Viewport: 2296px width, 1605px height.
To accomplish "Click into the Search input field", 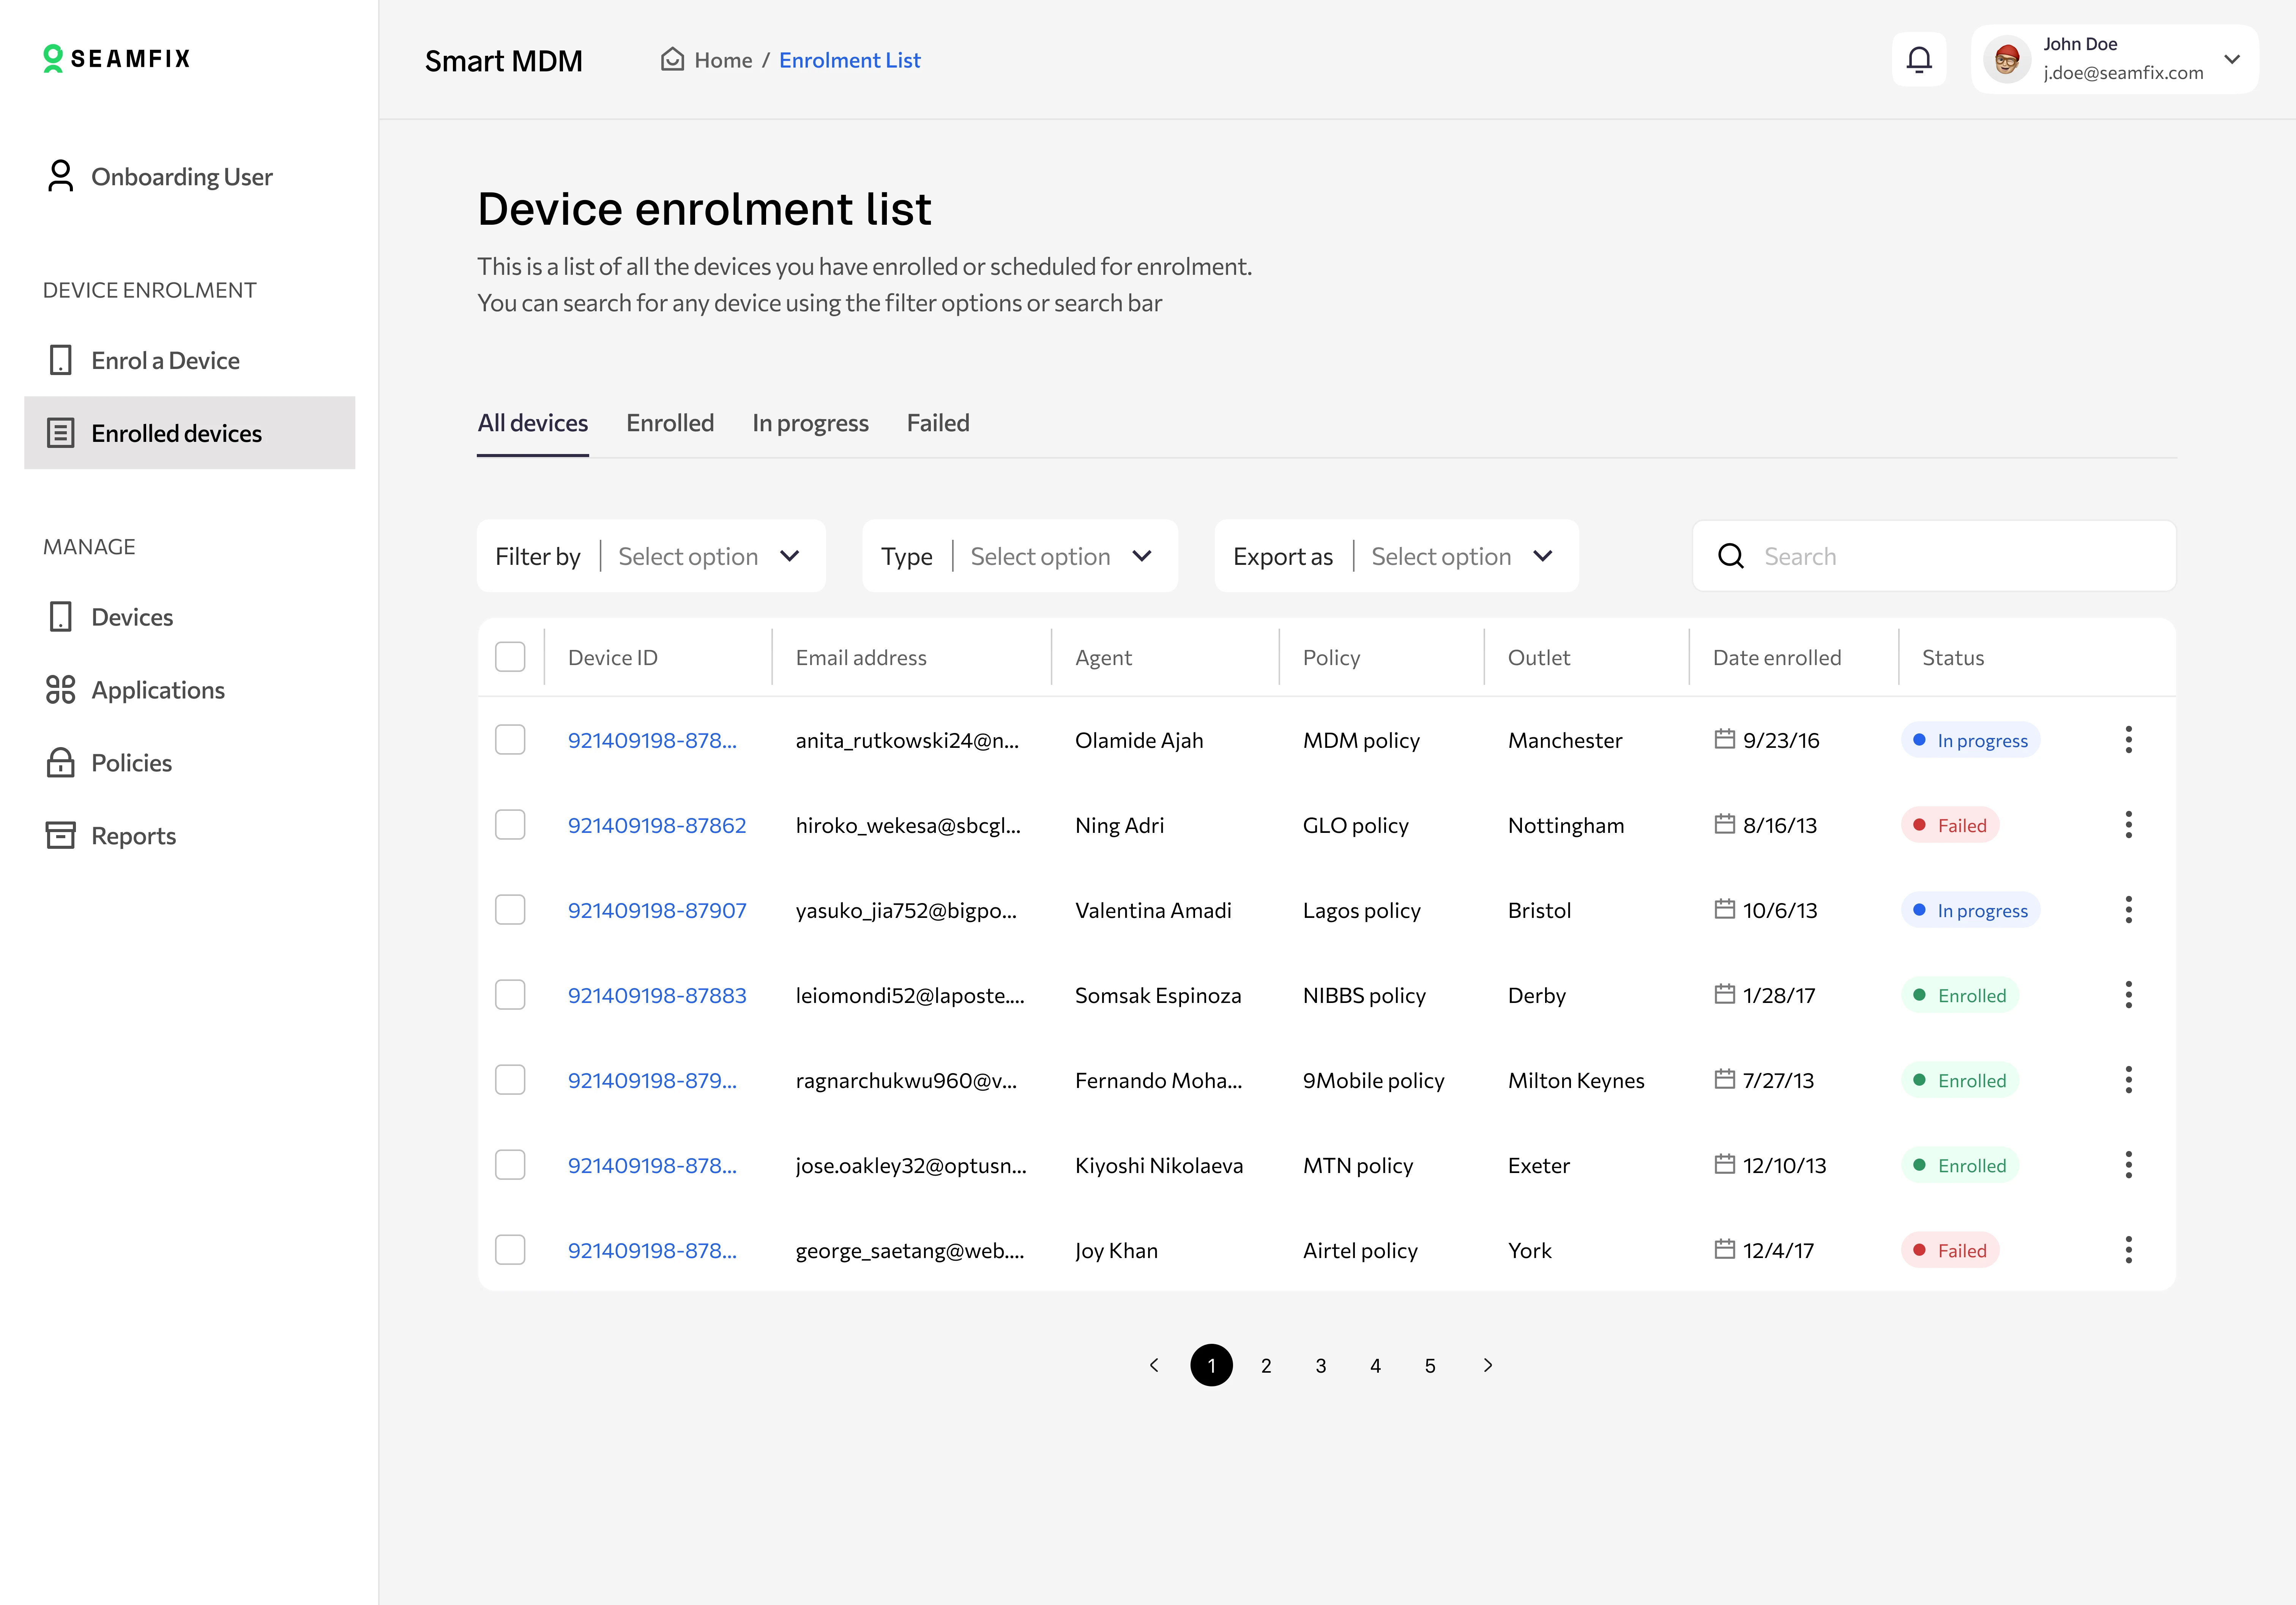I will [1950, 556].
